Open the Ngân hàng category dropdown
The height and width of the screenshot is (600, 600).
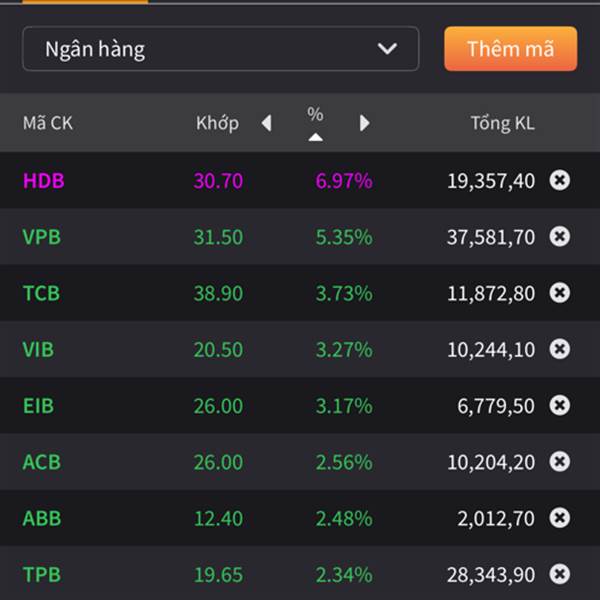[x=220, y=49]
